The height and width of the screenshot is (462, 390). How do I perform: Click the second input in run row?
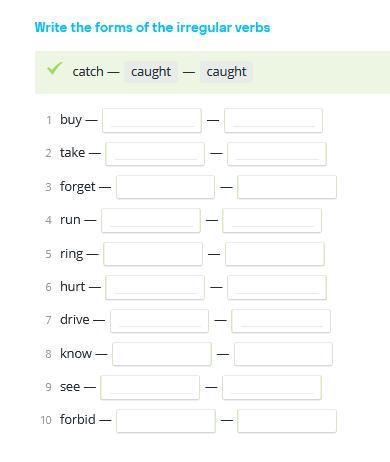[272, 220]
